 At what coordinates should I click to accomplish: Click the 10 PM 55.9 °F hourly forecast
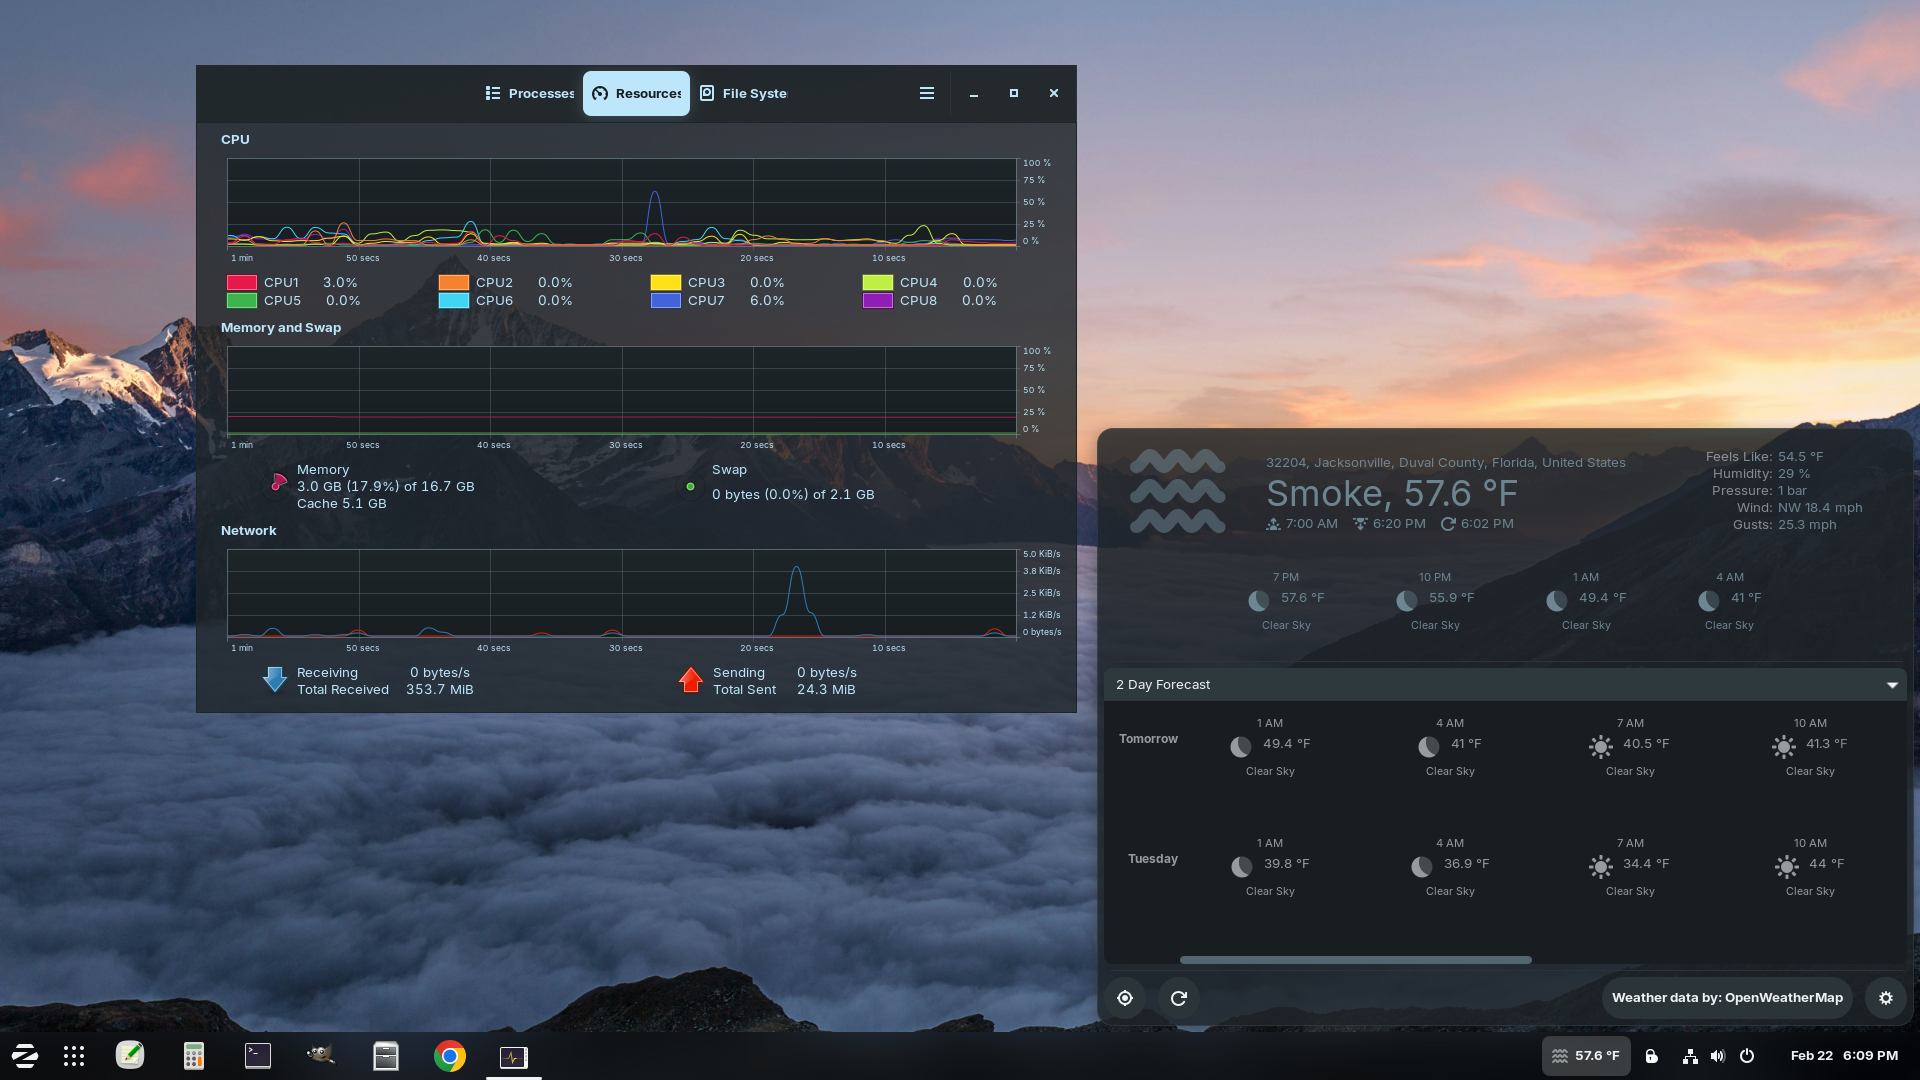1435,601
